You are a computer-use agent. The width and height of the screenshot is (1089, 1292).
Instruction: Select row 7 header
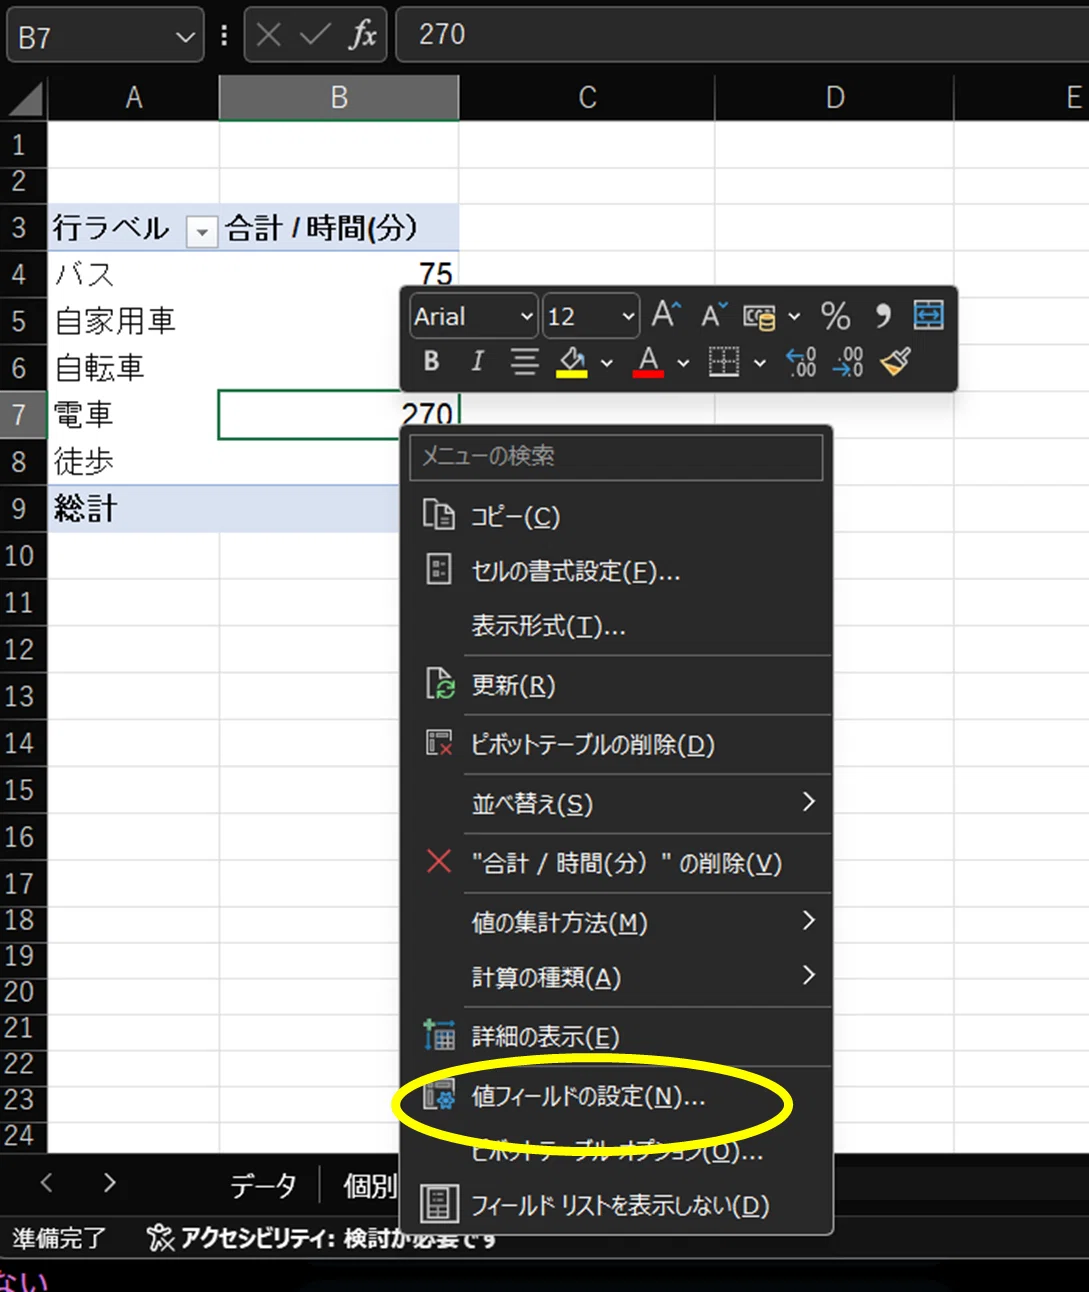click(23, 414)
